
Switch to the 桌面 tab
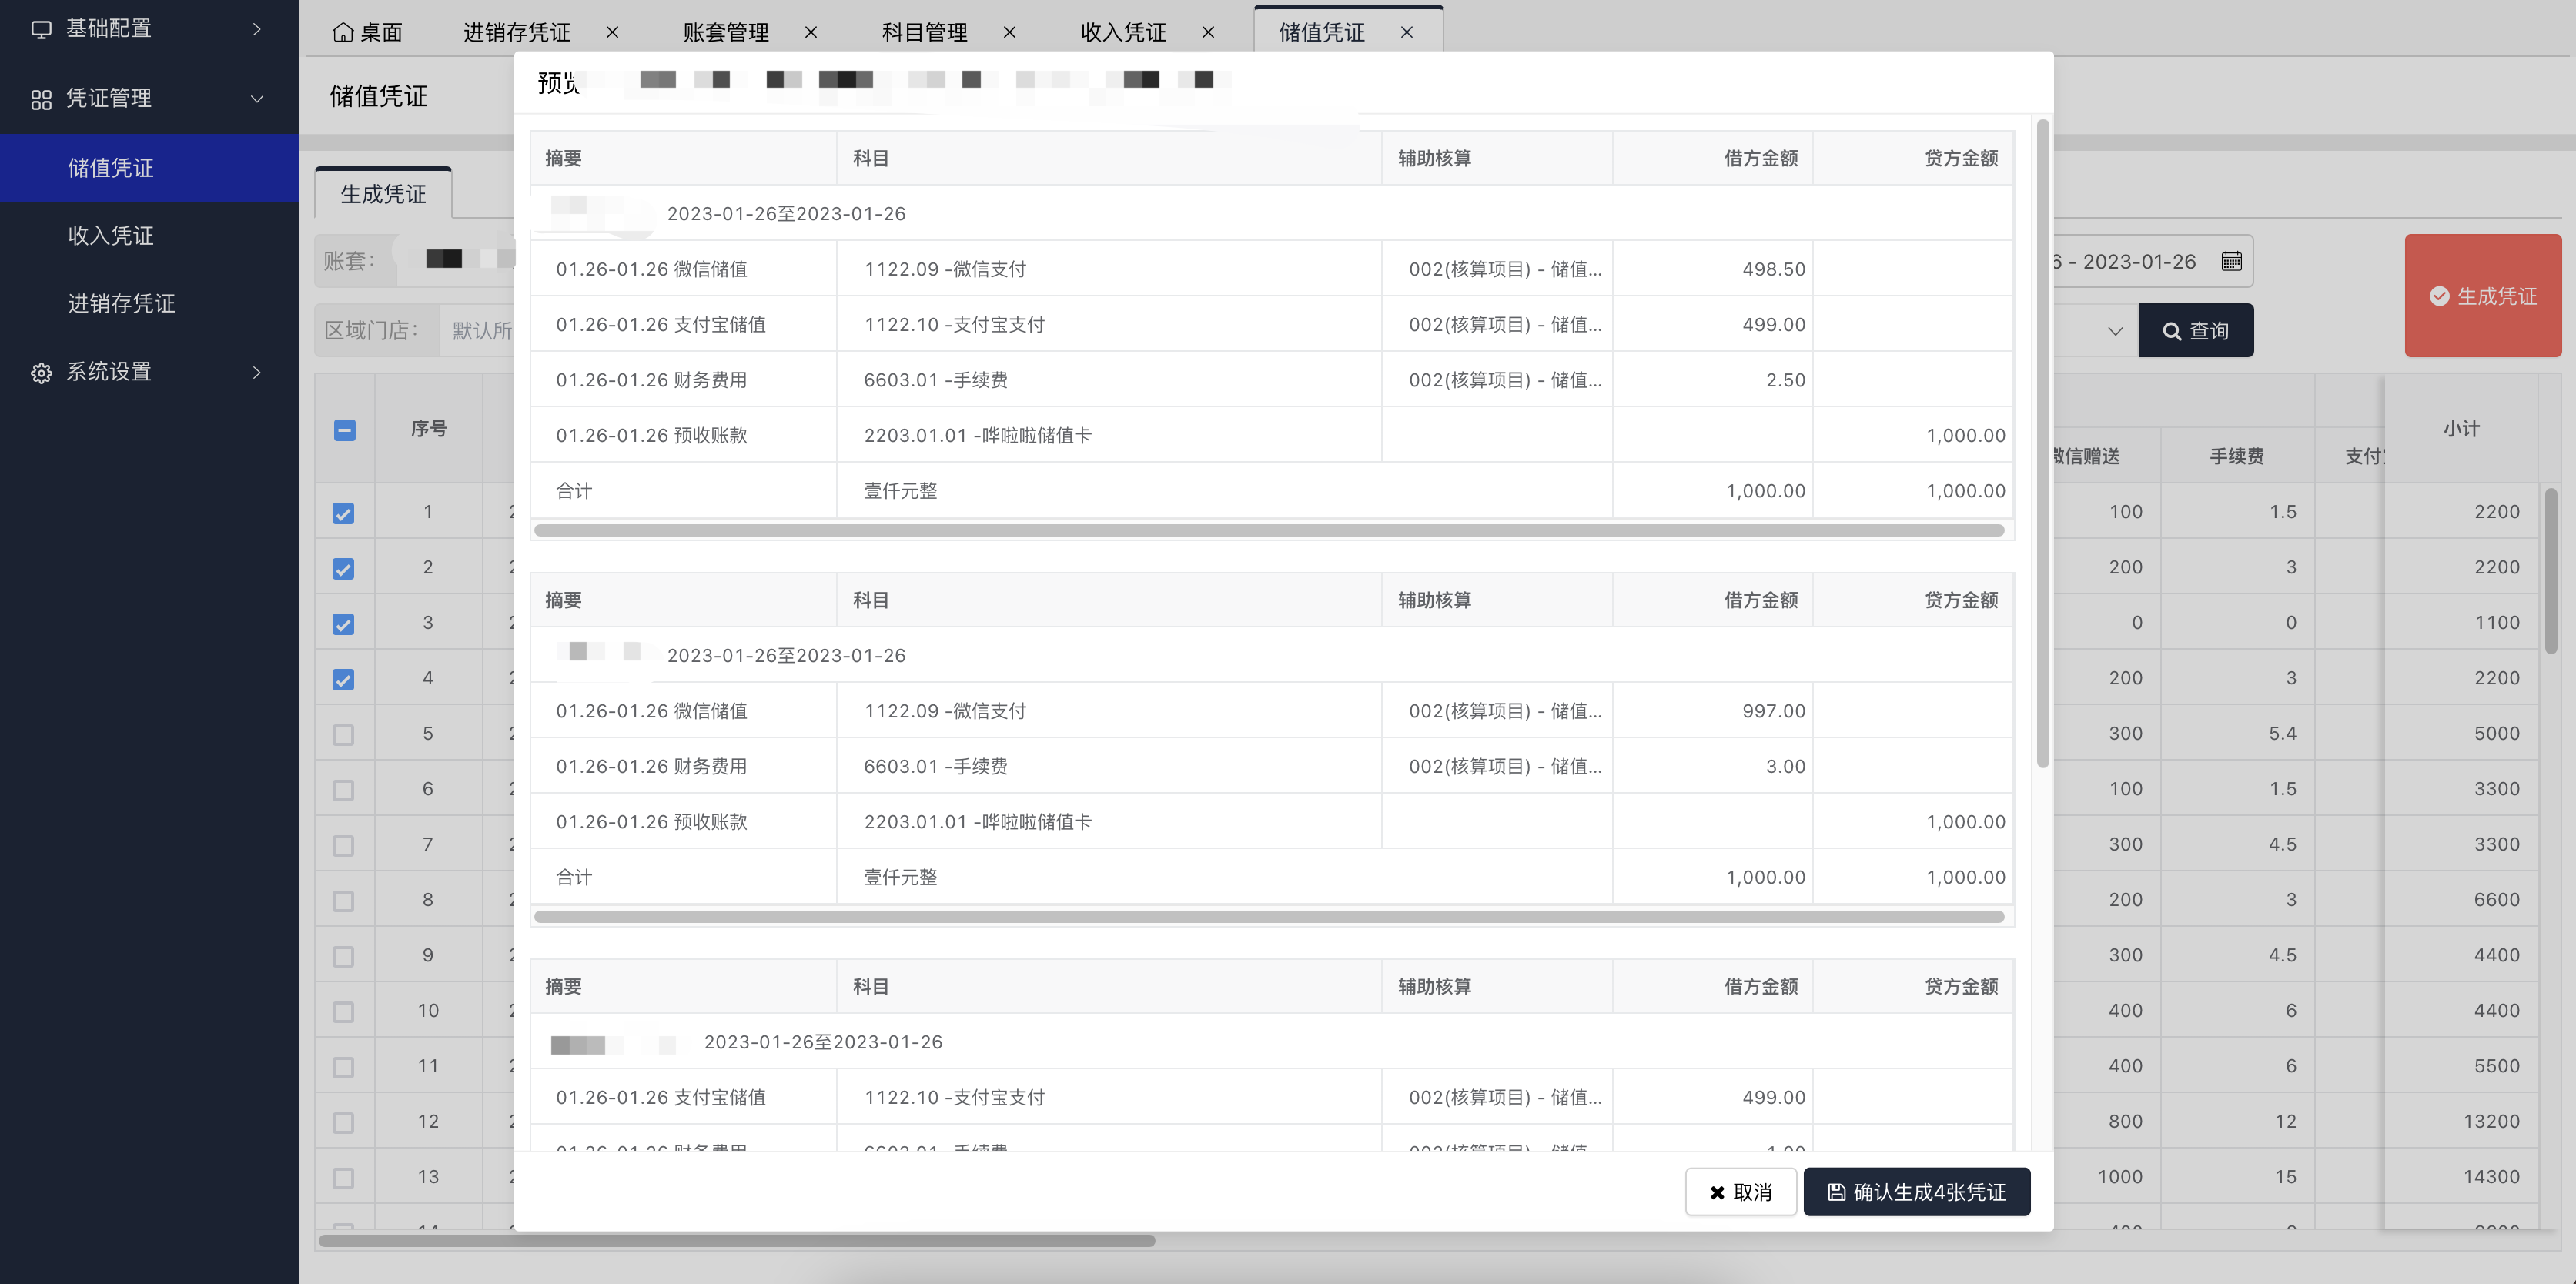coord(367,32)
